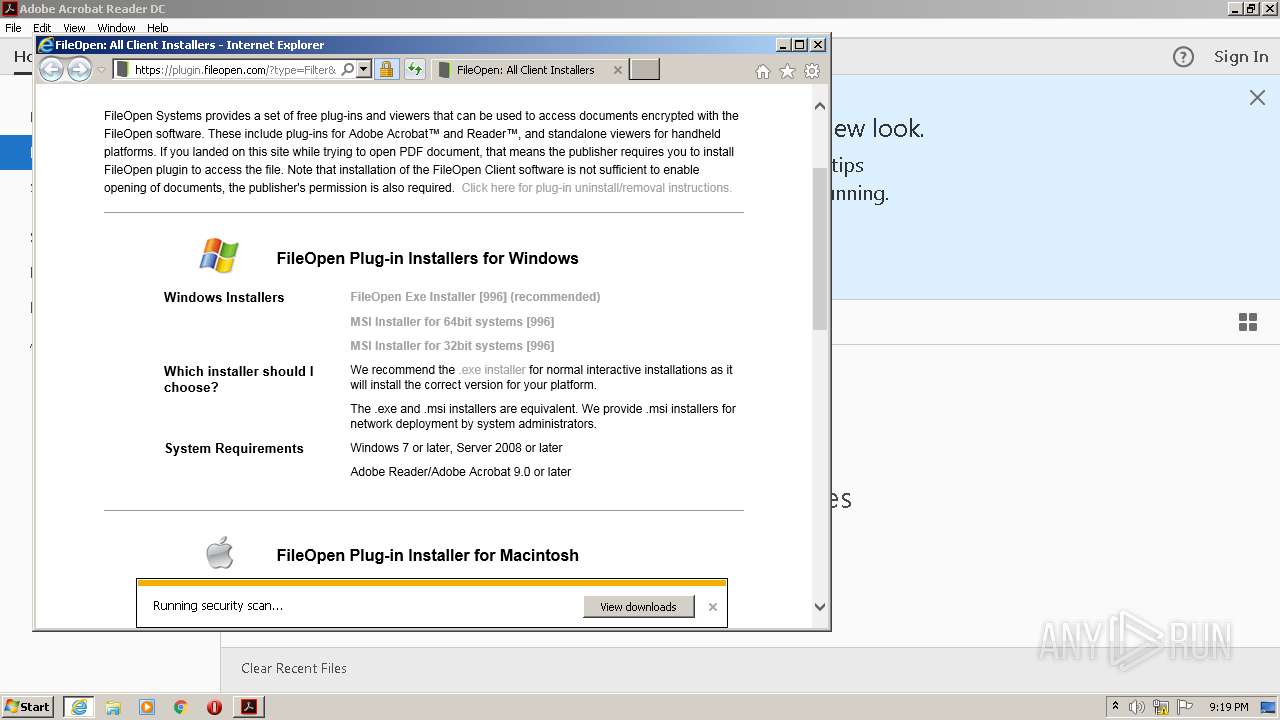Open Acrobat Reader Edit menu
The image size is (1280, 720).
coord(42,28)
